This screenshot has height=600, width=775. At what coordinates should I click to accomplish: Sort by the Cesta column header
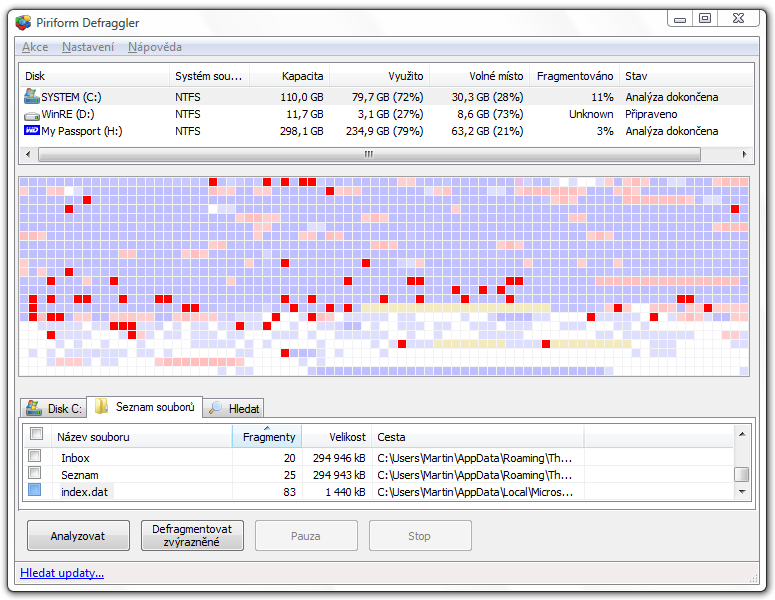tap(477, 436)
